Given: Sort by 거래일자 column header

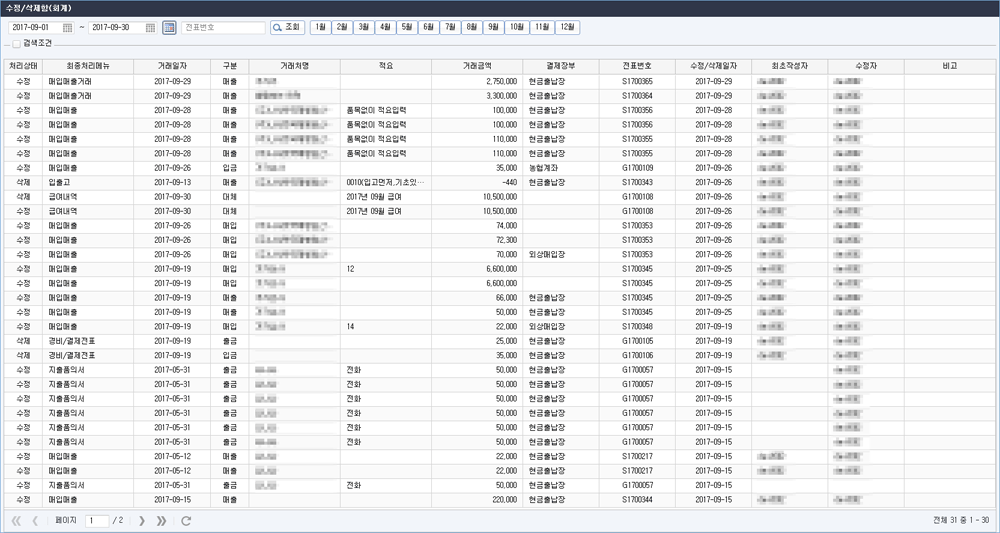Looking at the screenshot, I should tap(172, 66).
